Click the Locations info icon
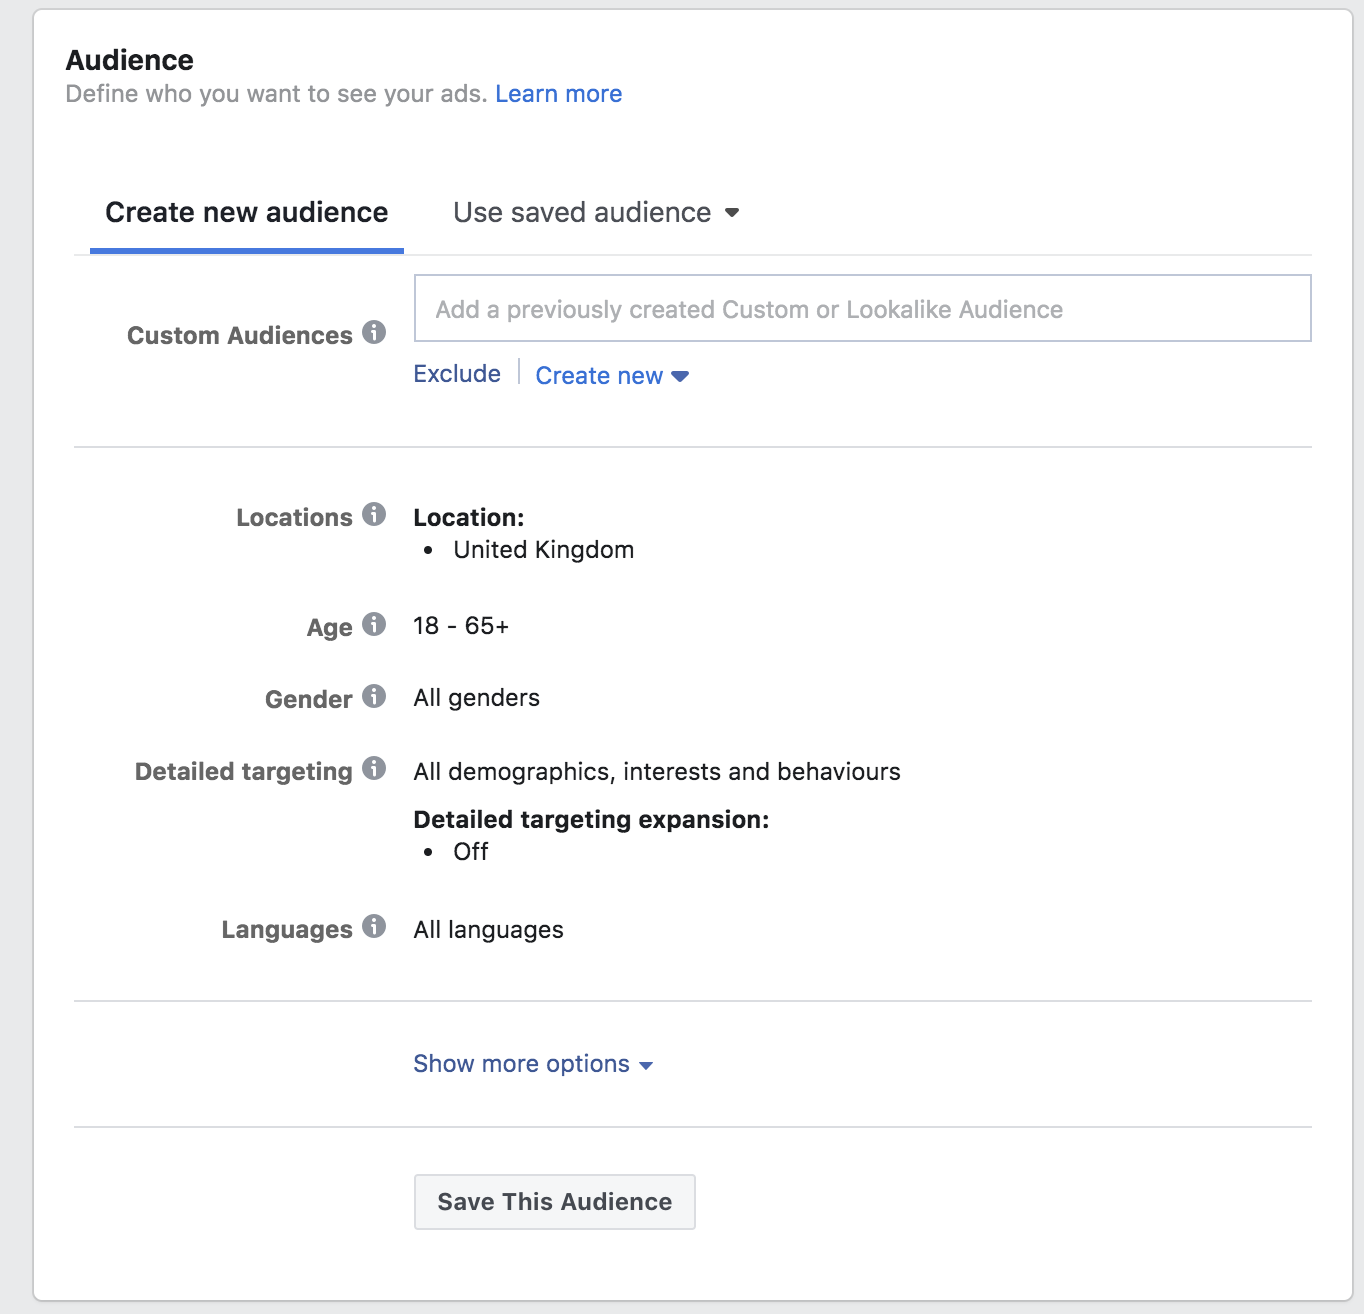The width and height of the screenshot is (1364, 1314). pos(374,514)
